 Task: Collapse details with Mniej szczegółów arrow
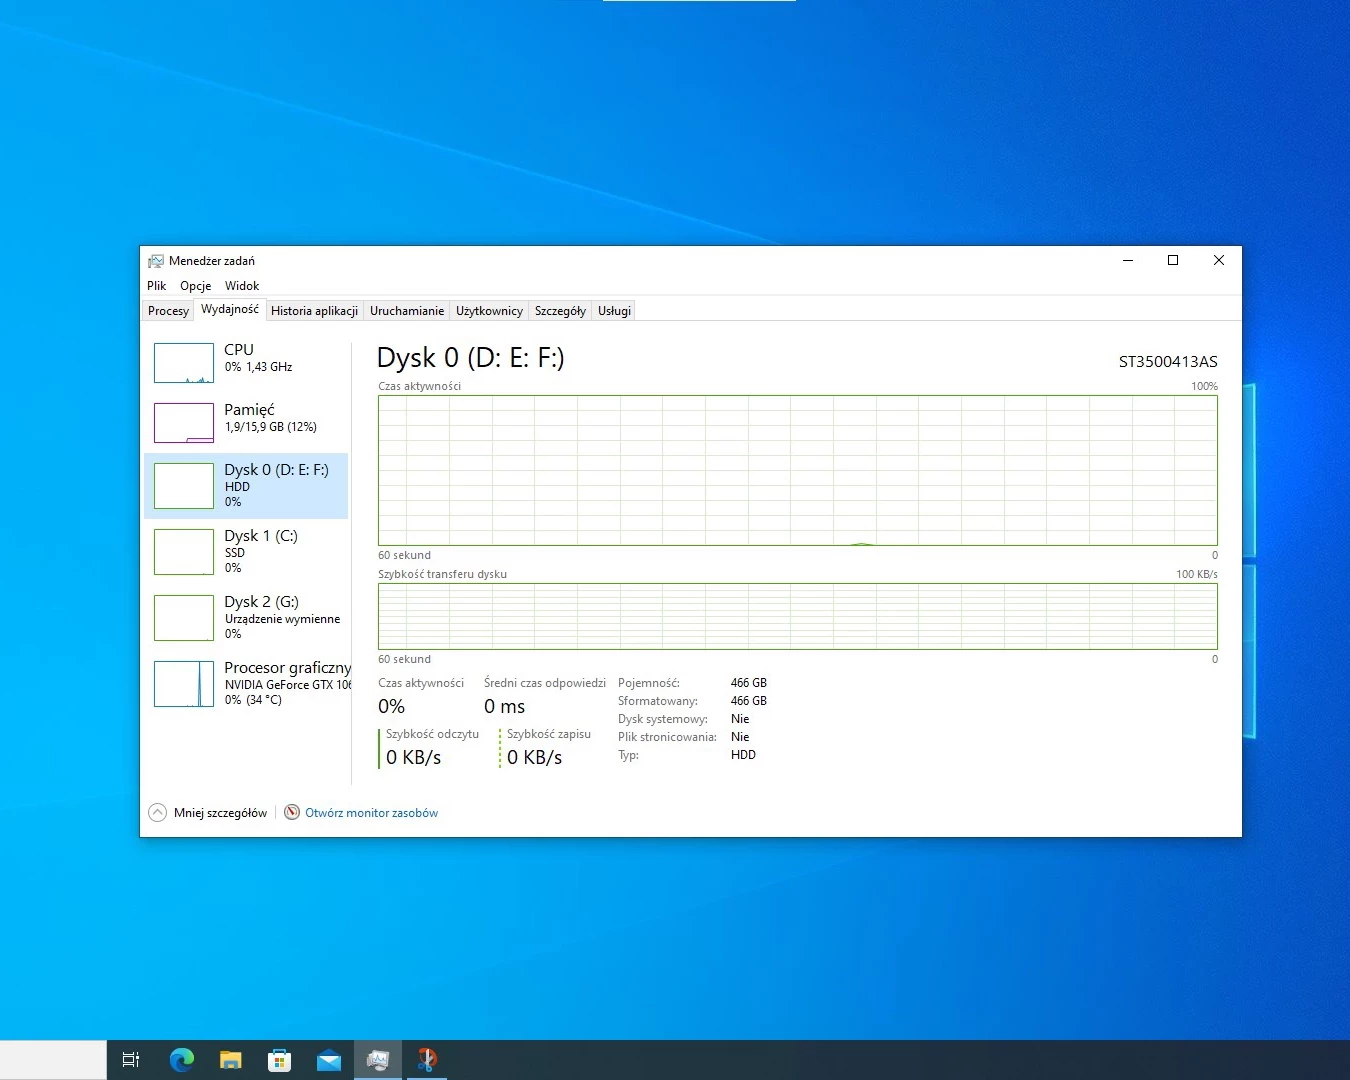(x=158, y=813)
